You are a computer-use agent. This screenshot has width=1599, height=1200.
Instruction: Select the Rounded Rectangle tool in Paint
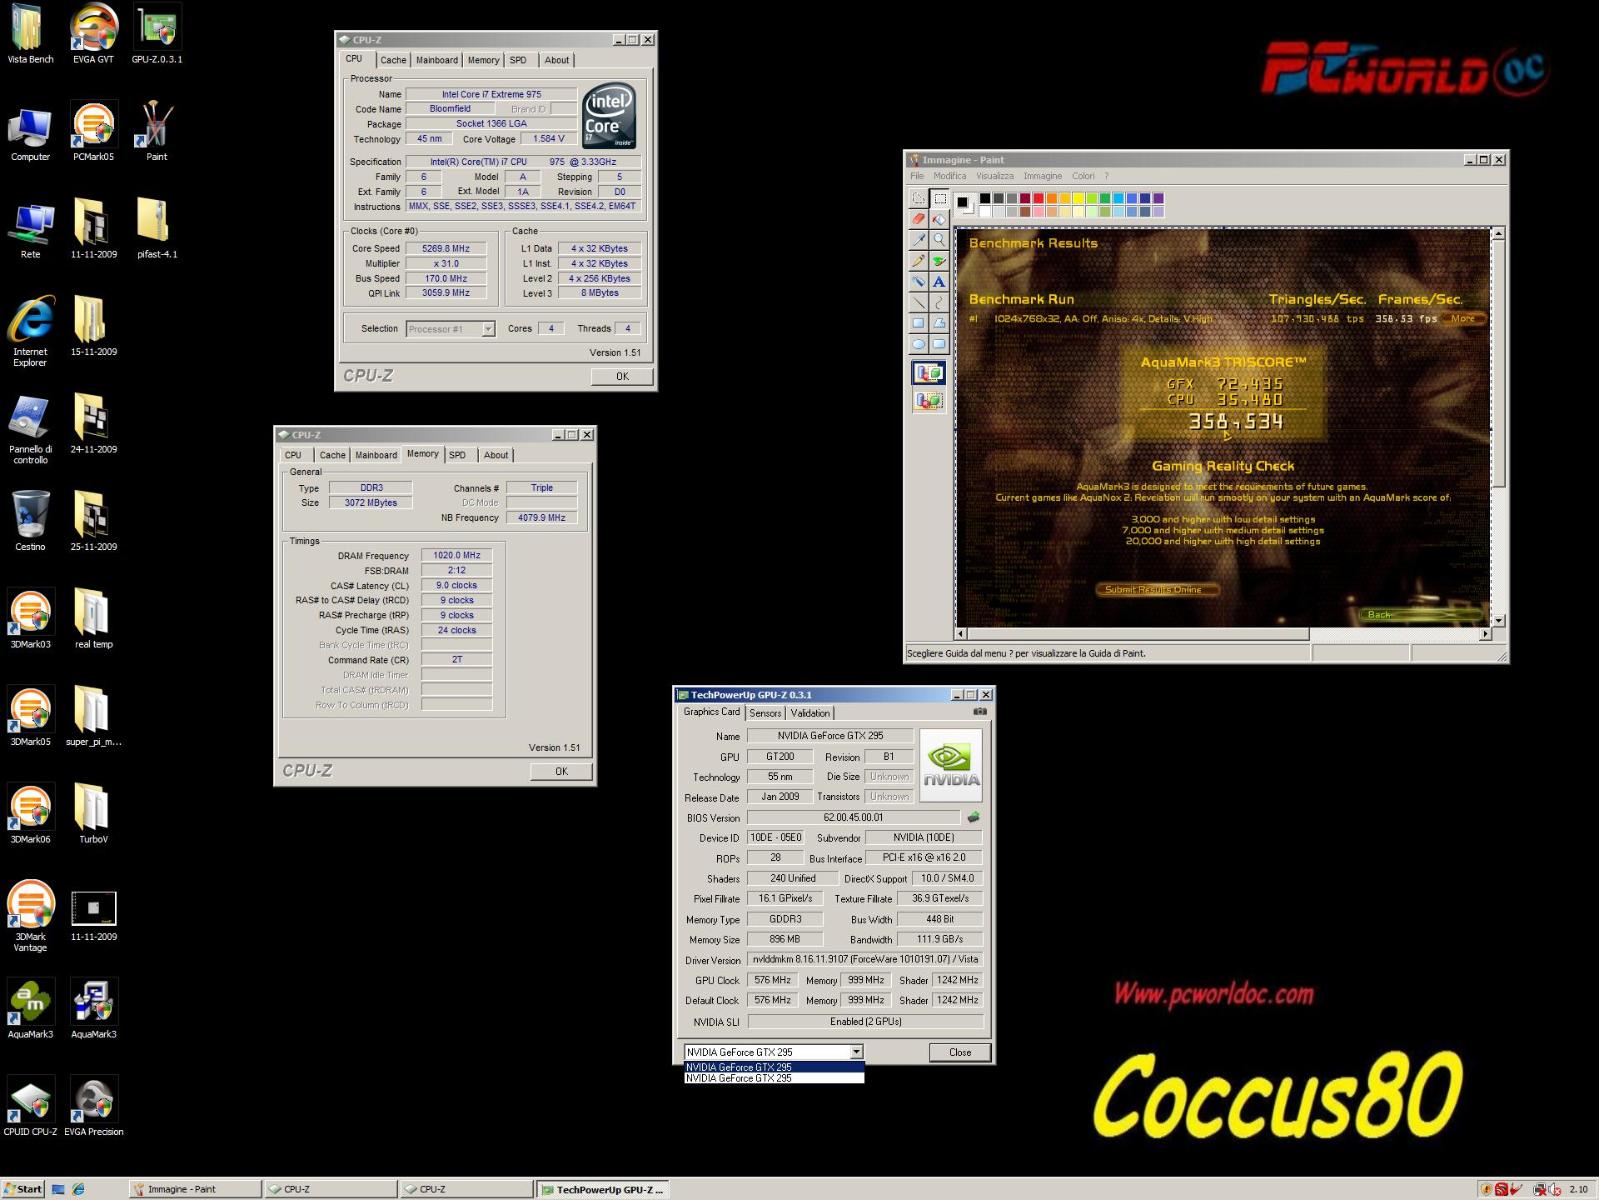pos(939,344)
